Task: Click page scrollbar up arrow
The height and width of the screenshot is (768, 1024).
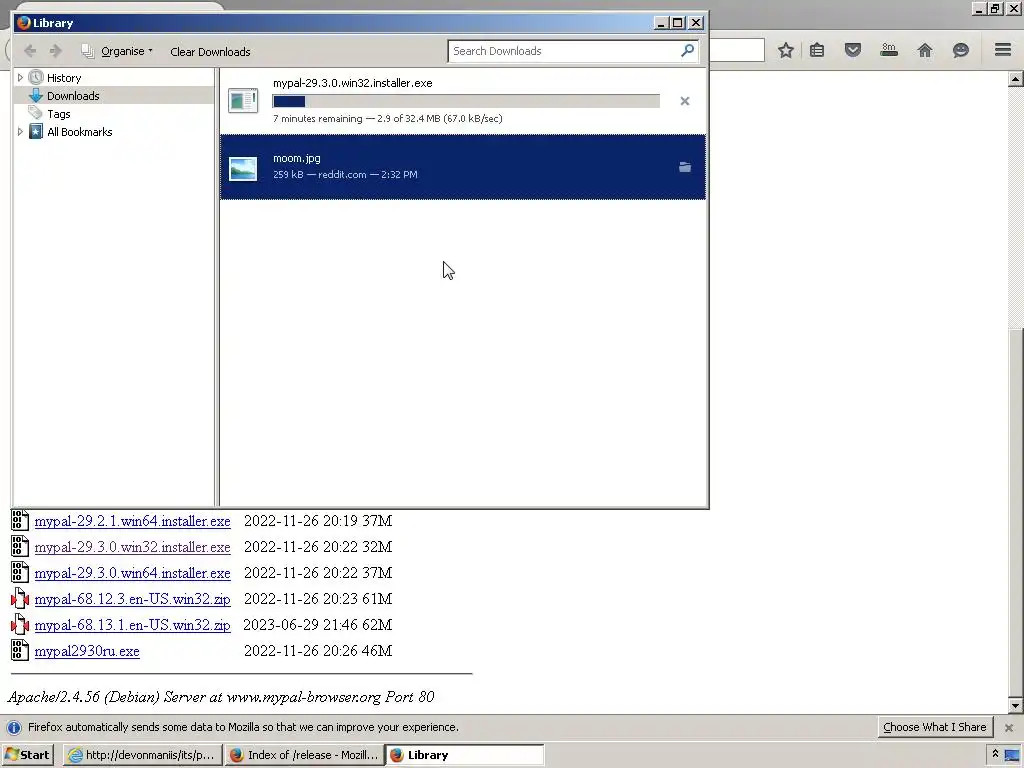Action: pos(1015,80)
